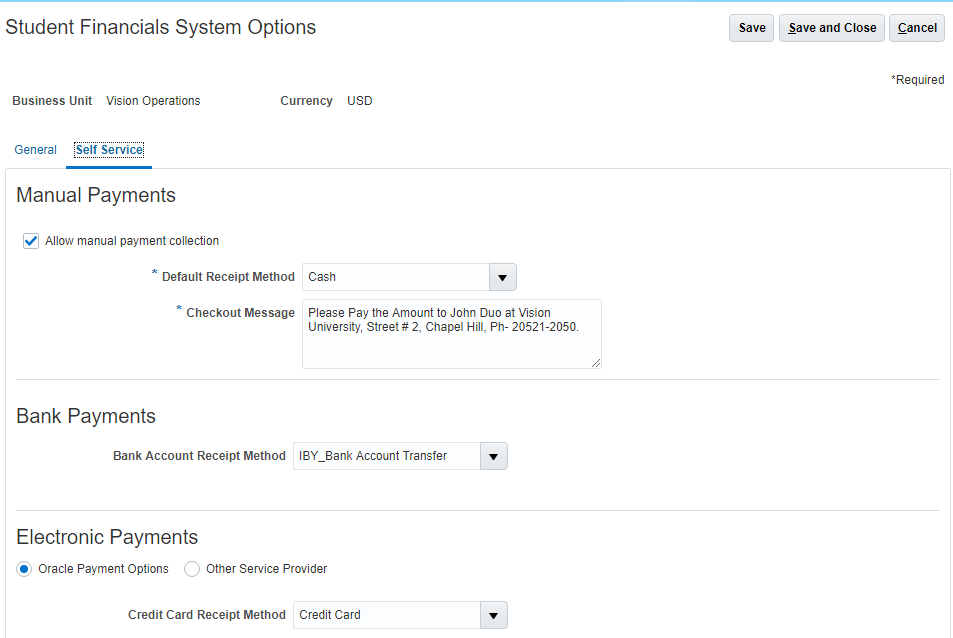Screen dimensions: 953x638
Task: Uncheck Allow manual payment collection
Action: pos(31,241)
